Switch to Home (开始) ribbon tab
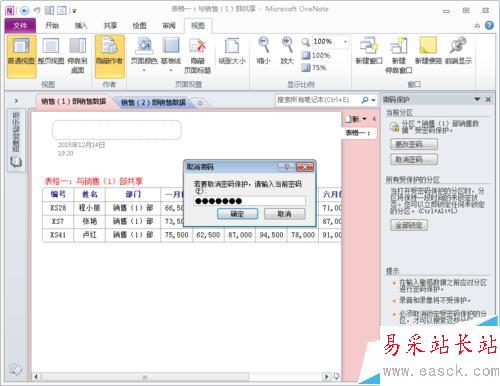The image size is (500, 386). pyautogui.click(x=52, y=26)
